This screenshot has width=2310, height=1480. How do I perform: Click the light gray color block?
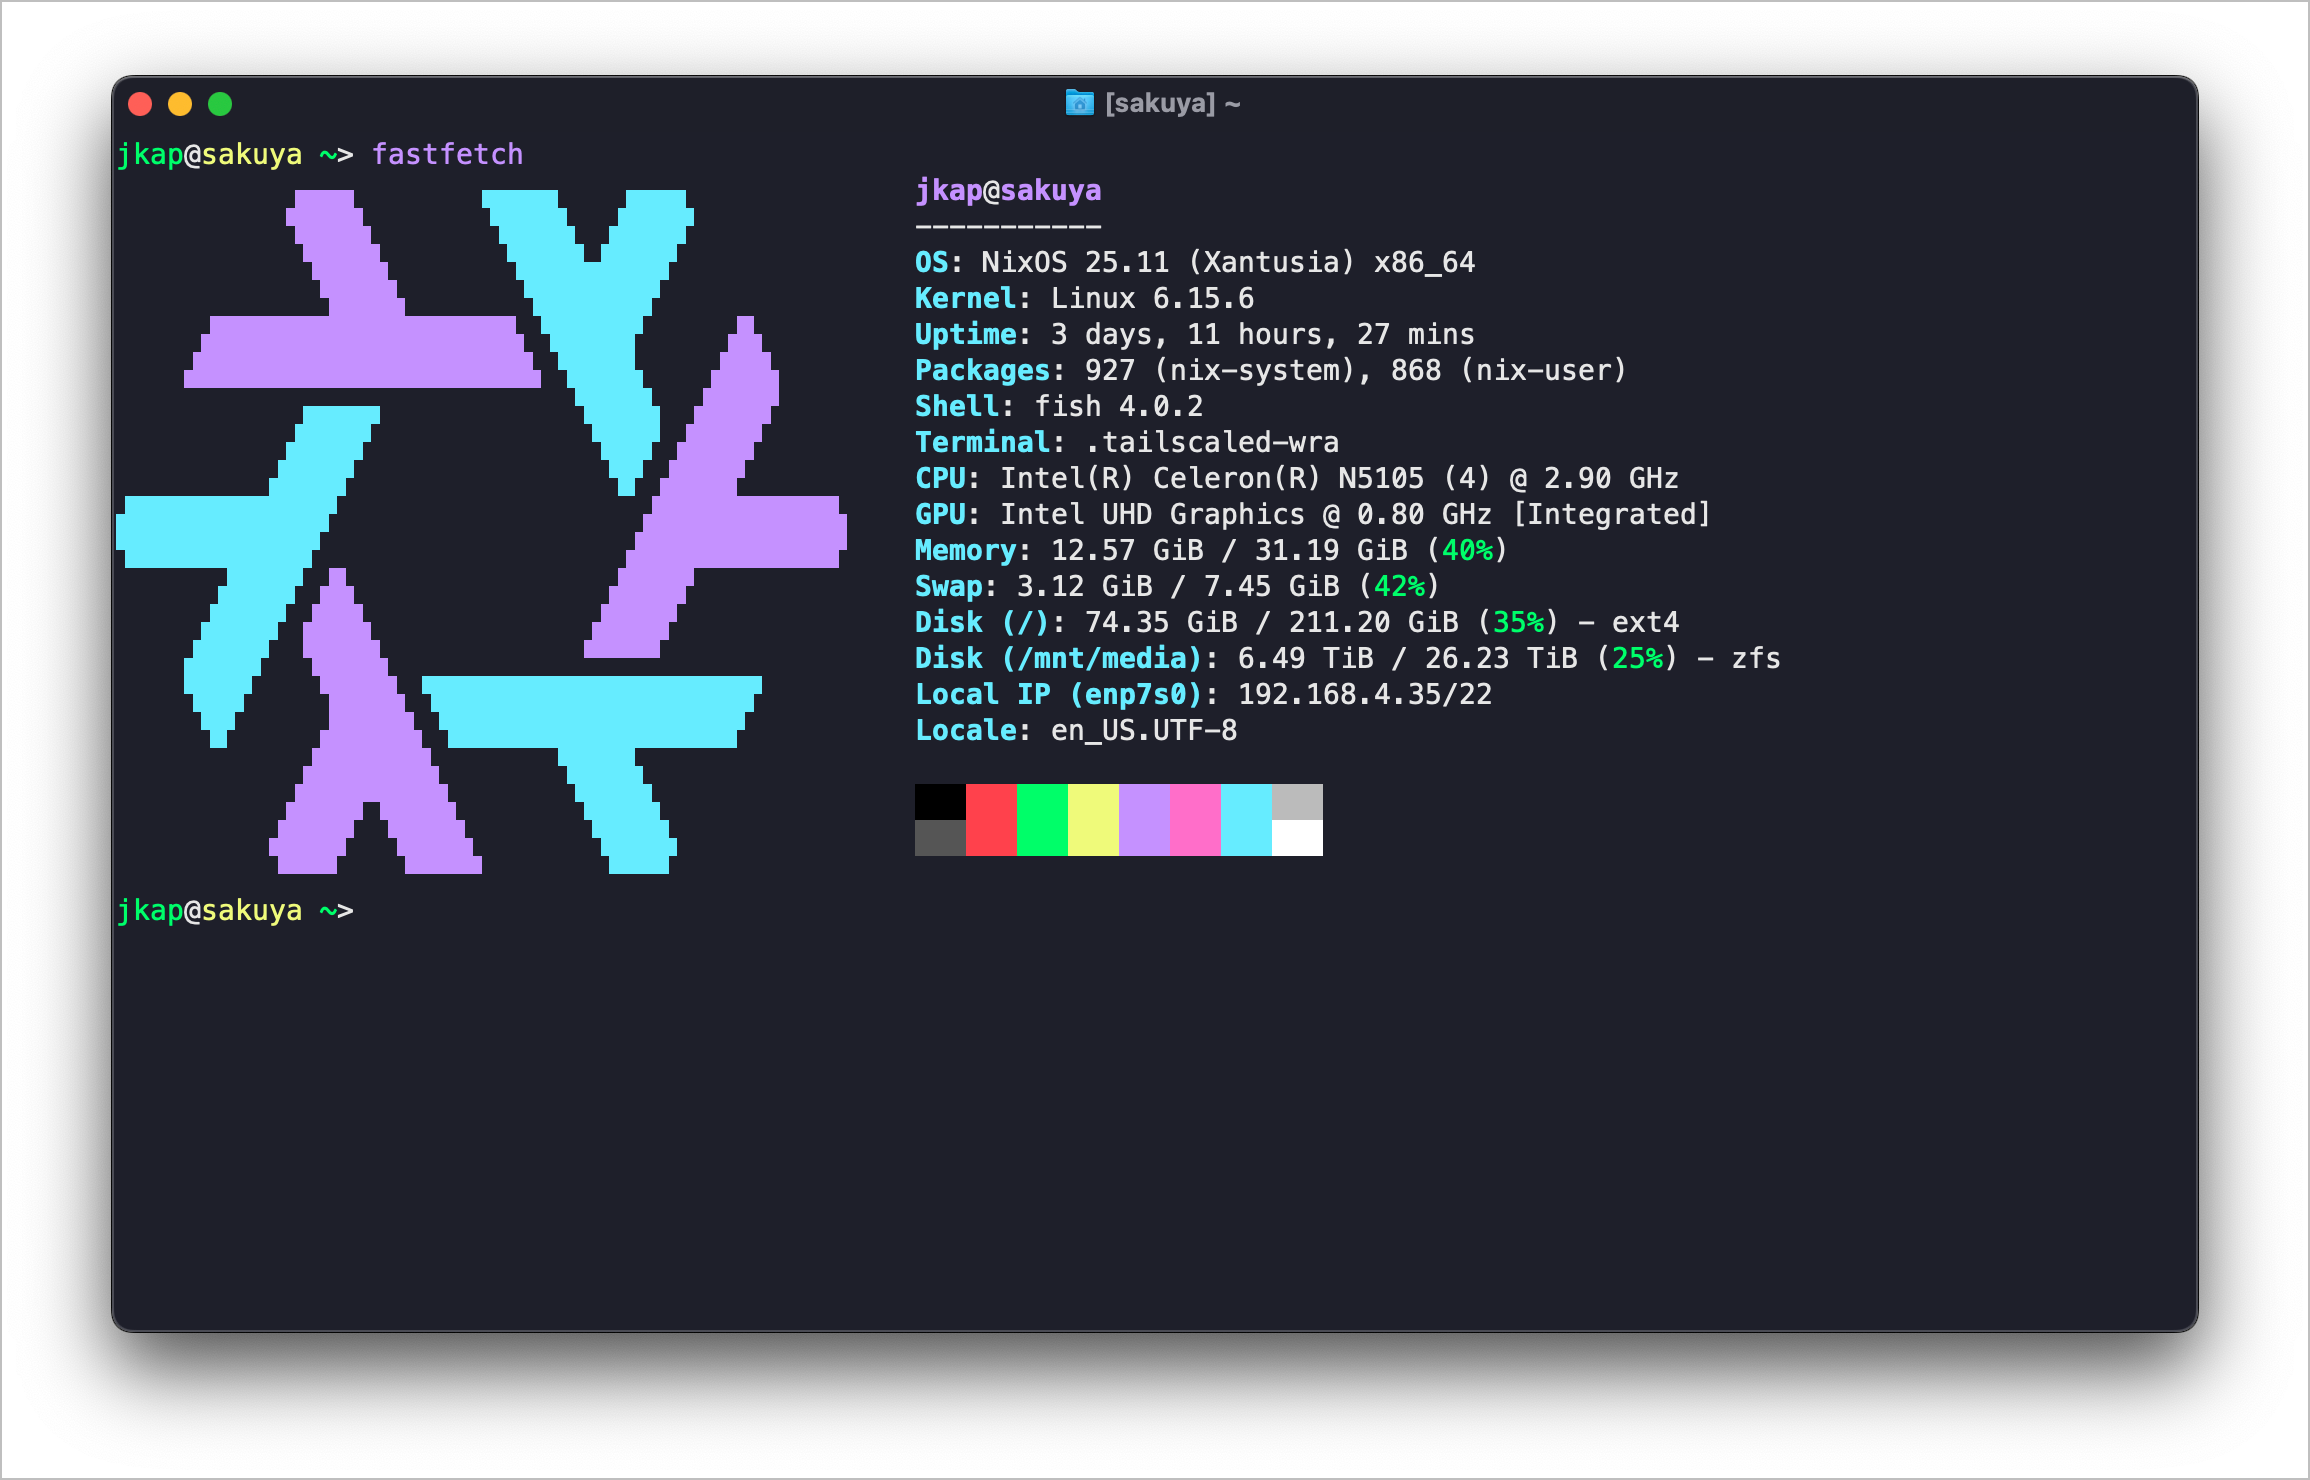pyautogui.click(x=1297, y=802)
